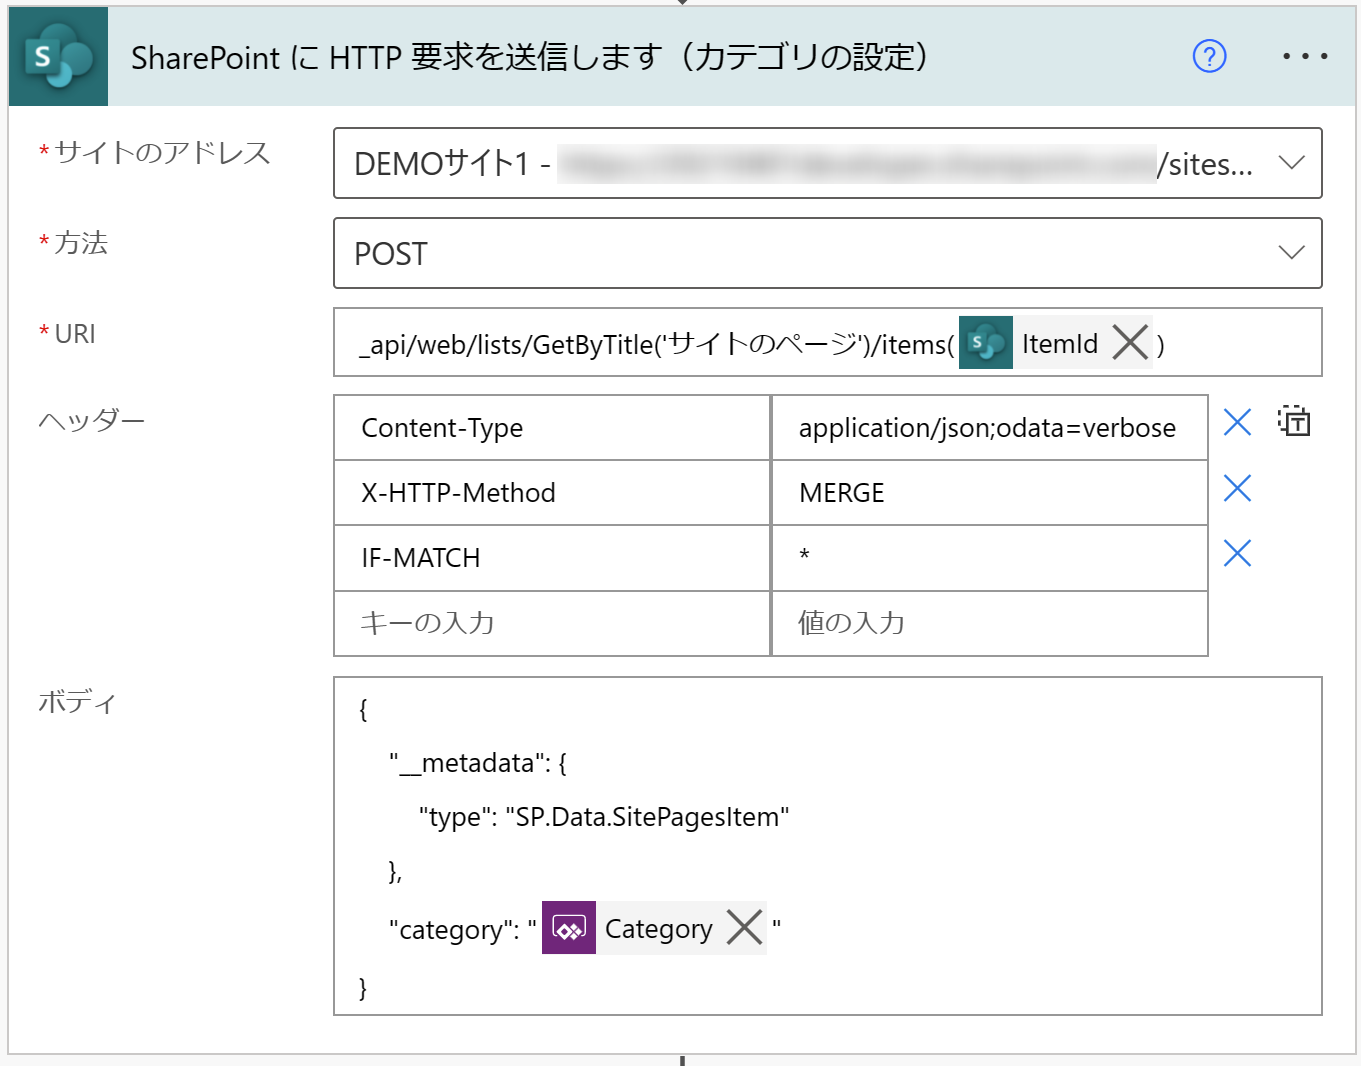1361x1066 pixels.
Task: Switch headers to text mode
Action: coord(1294,422)
